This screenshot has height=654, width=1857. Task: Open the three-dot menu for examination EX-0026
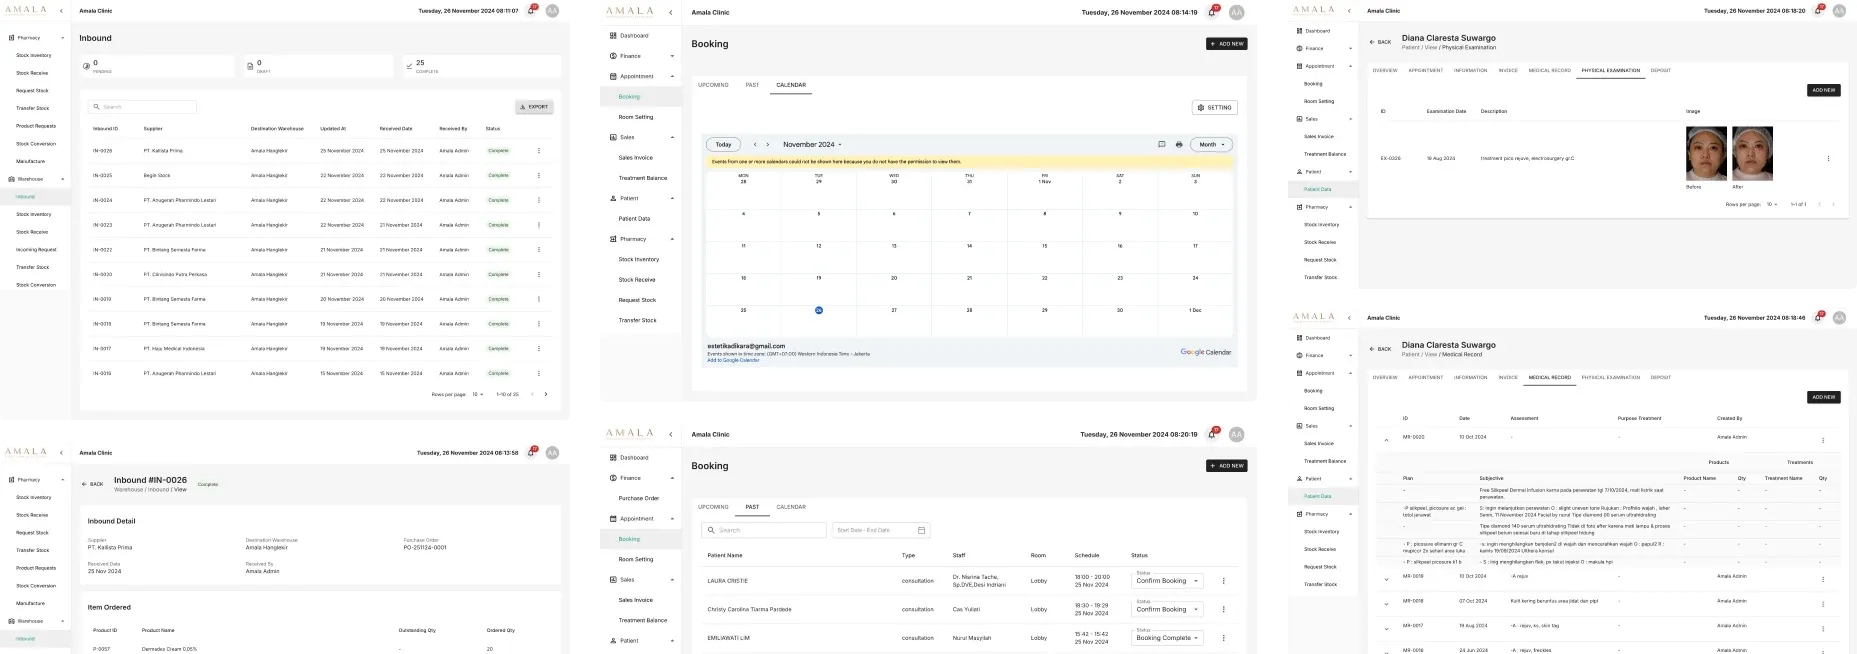click(1828, 158)
